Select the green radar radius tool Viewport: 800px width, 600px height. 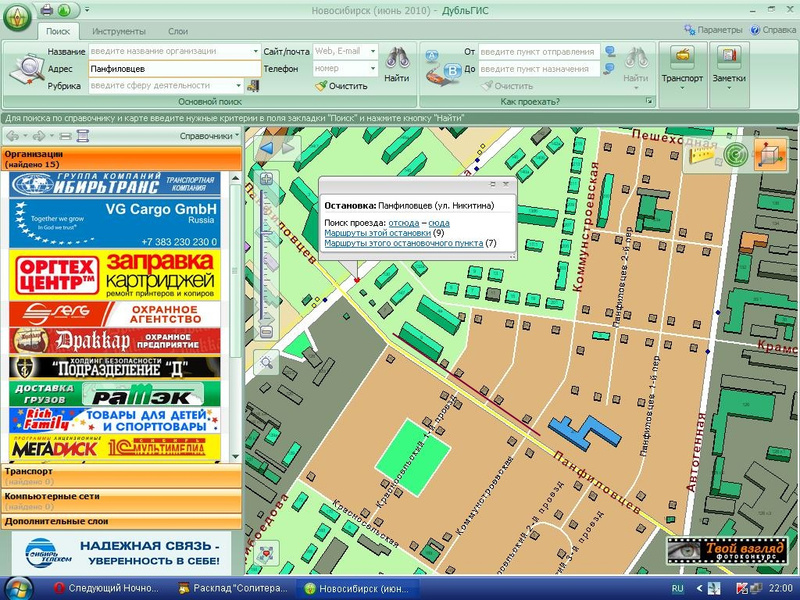pos(735,154)
